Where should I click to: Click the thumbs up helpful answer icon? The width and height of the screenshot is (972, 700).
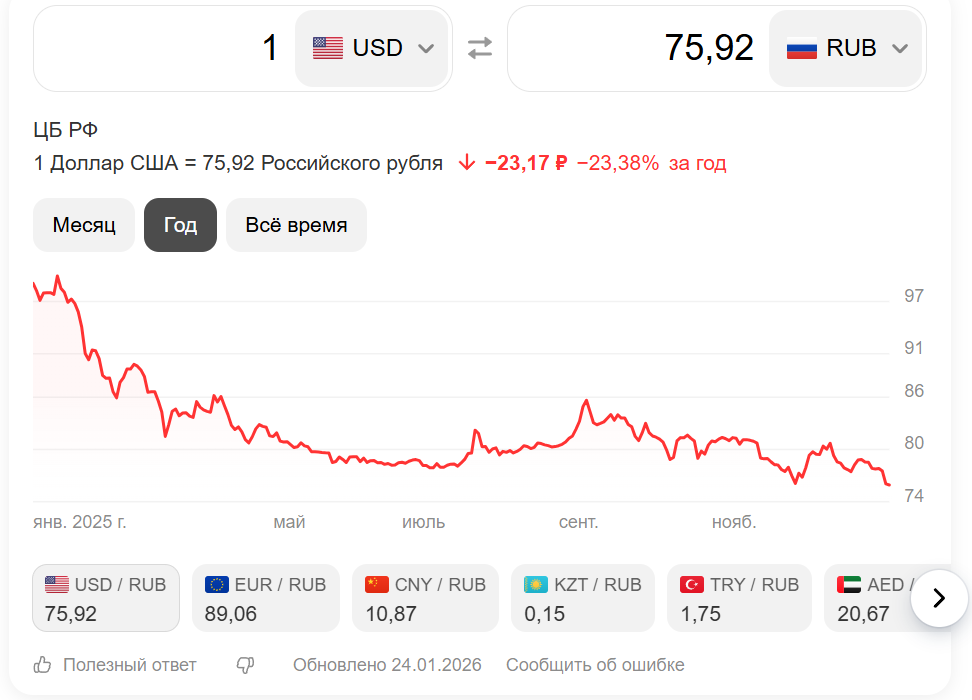coord(43,665)
